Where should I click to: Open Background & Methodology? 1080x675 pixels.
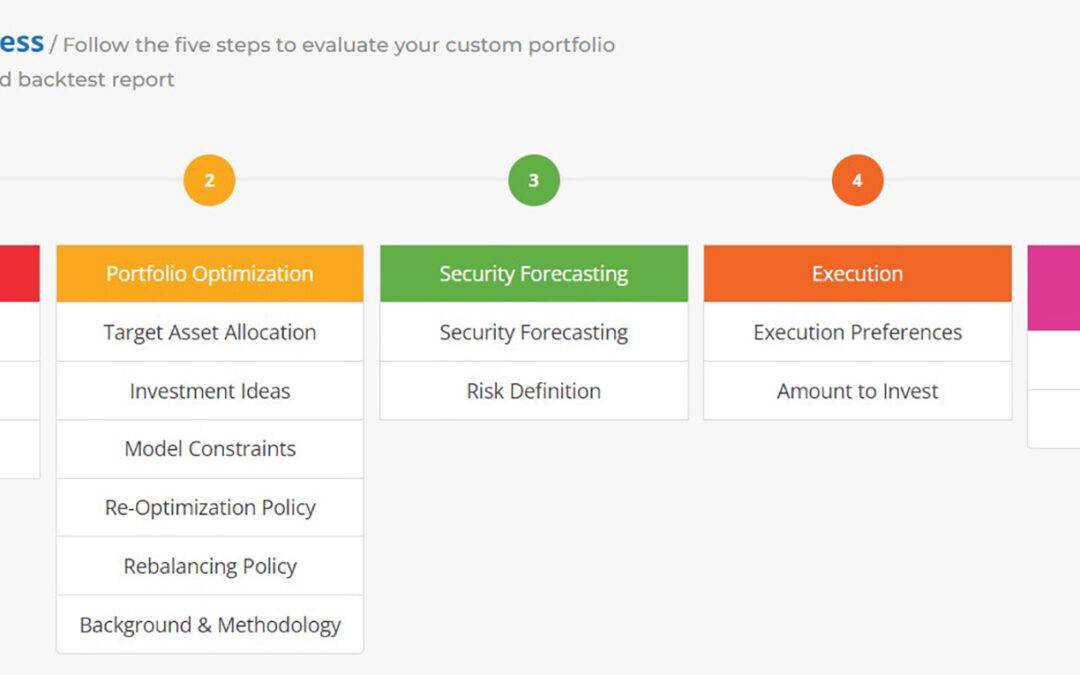209,624
